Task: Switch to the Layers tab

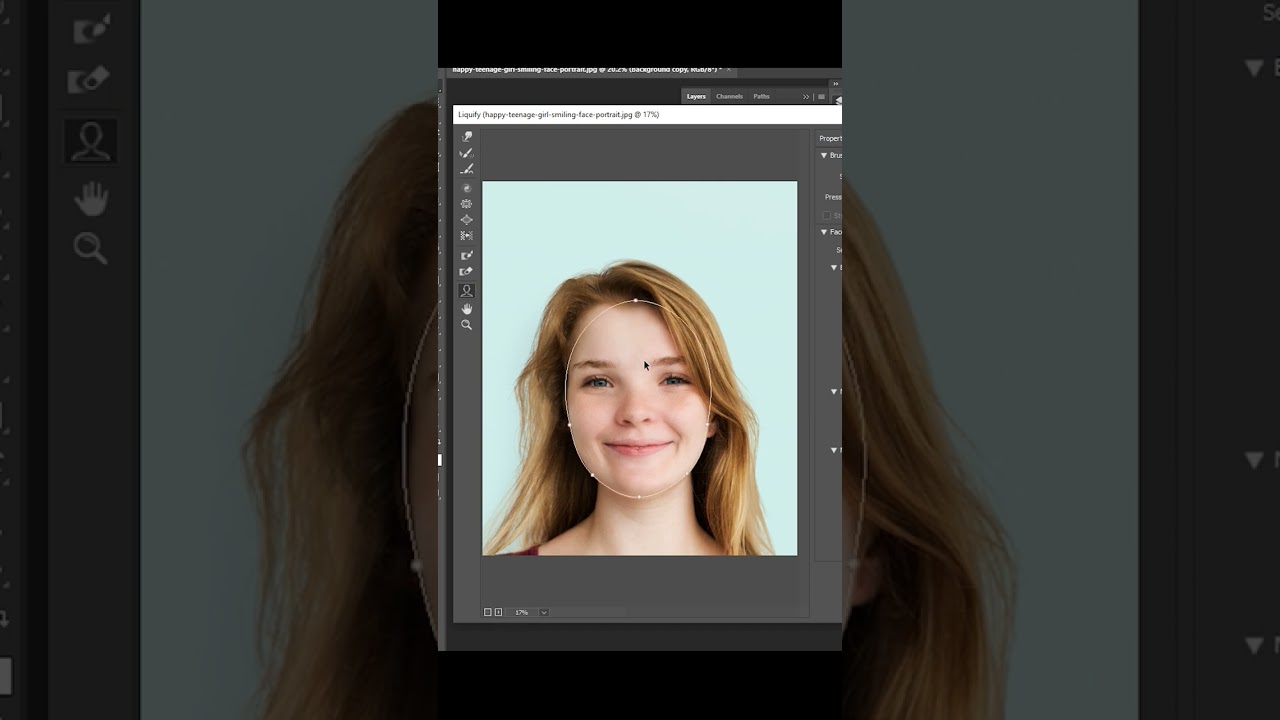Action: click(696, 97)
